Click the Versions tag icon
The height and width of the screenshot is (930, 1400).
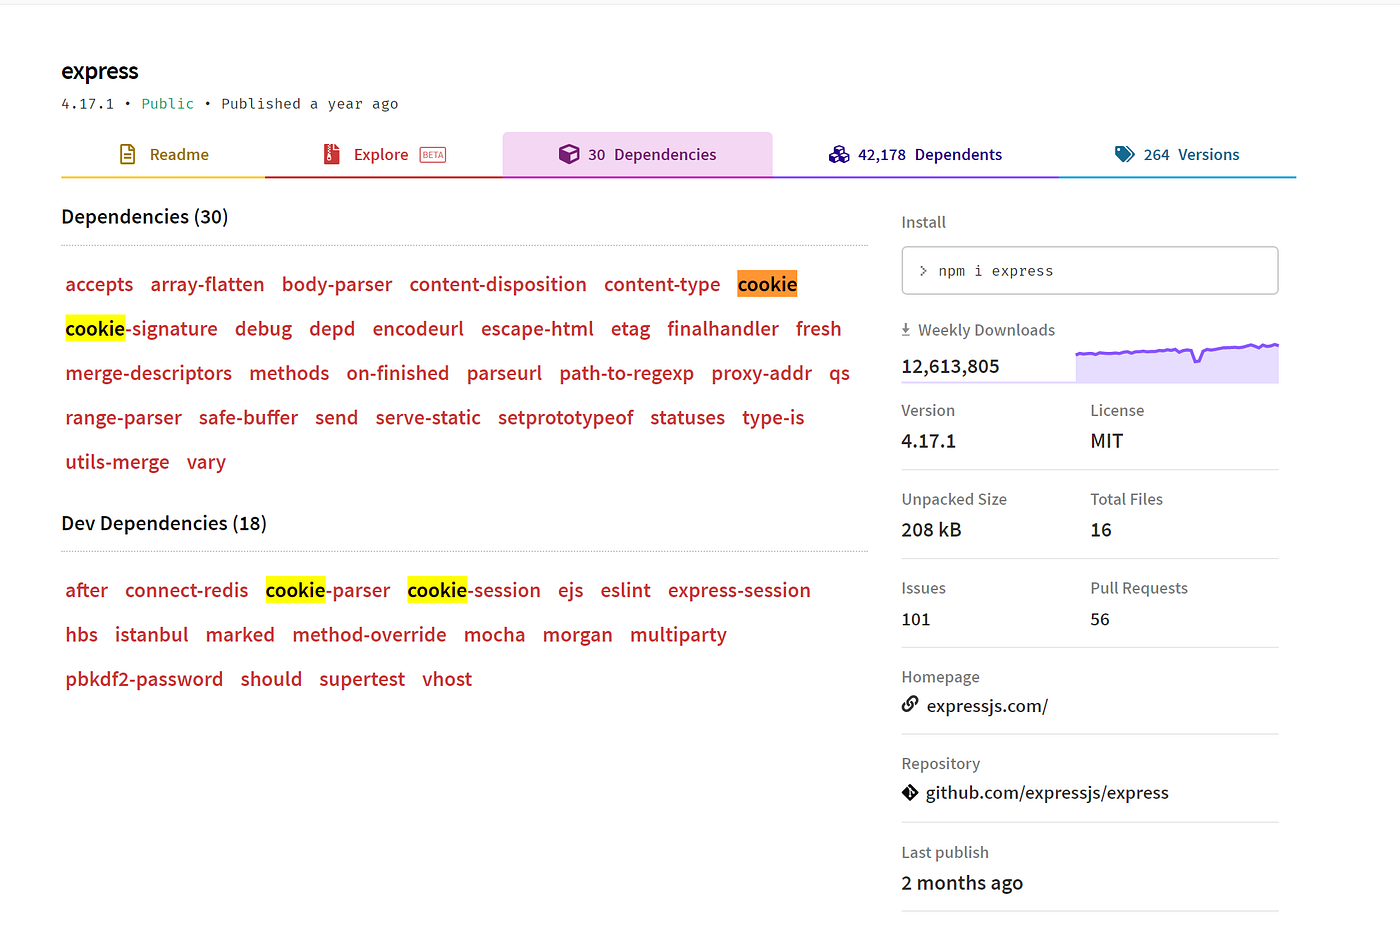tap(1125, 154)
